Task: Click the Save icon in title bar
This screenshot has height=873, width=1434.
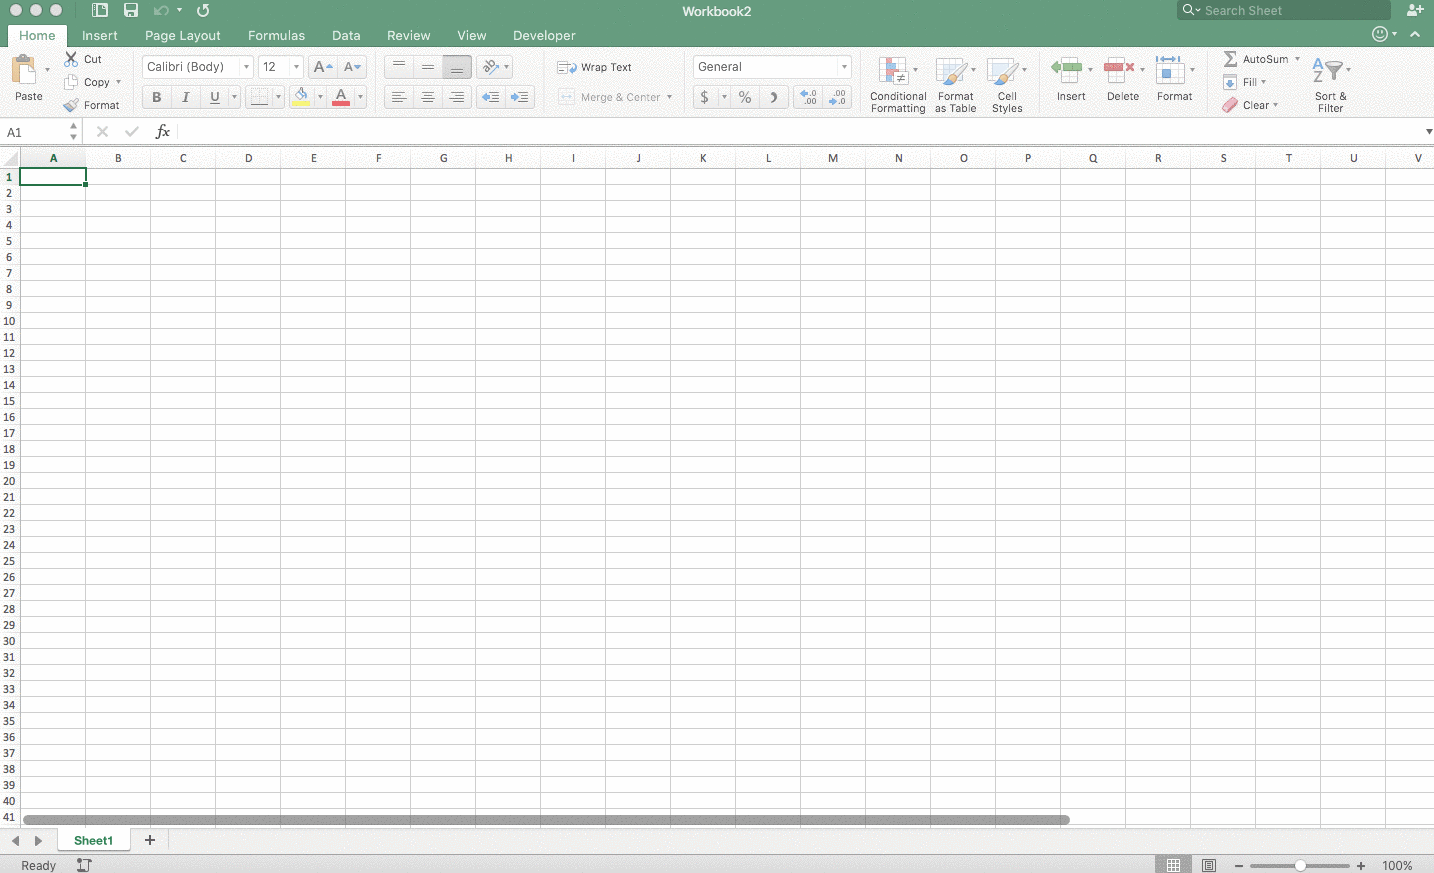Action: coord(131,10)
